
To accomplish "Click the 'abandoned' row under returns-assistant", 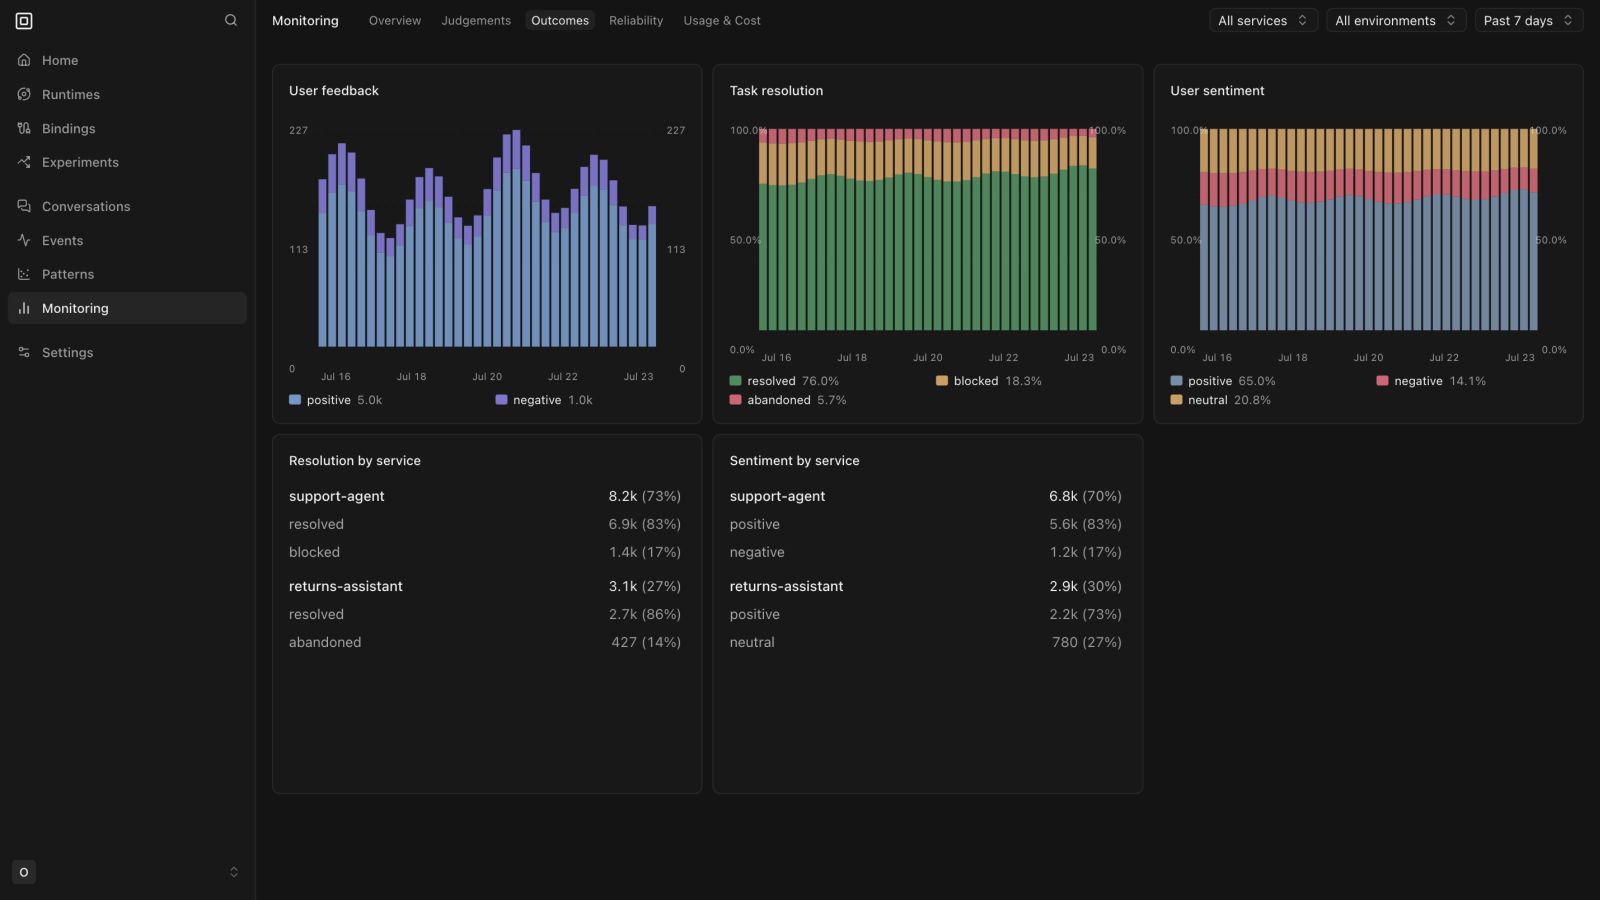I will click(325, 642).
